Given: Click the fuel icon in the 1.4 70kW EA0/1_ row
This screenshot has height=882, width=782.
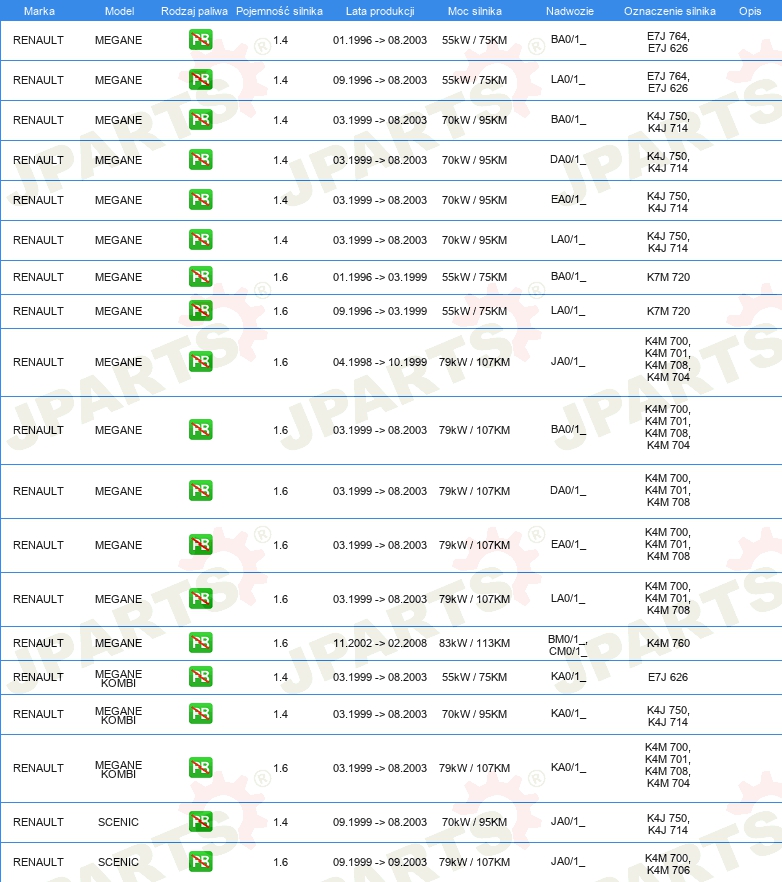Looking at the screenshot, I should 200,200.
